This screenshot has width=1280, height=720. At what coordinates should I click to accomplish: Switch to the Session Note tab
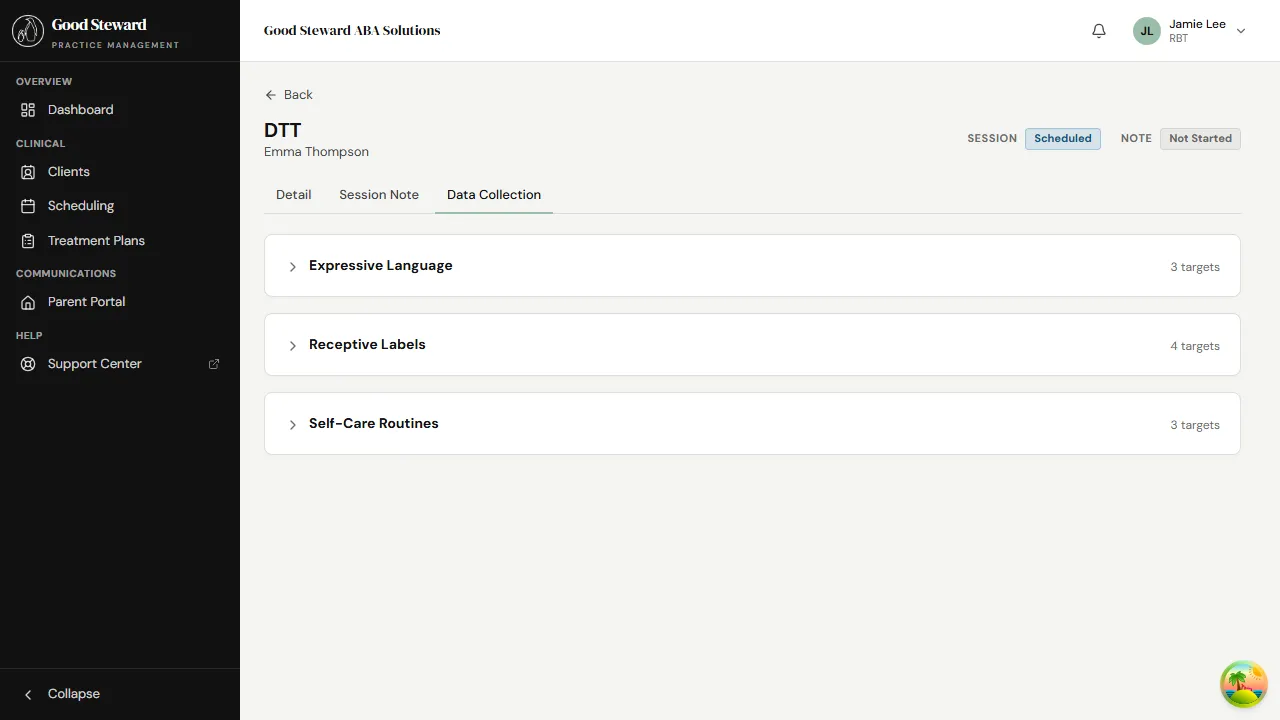379,195
